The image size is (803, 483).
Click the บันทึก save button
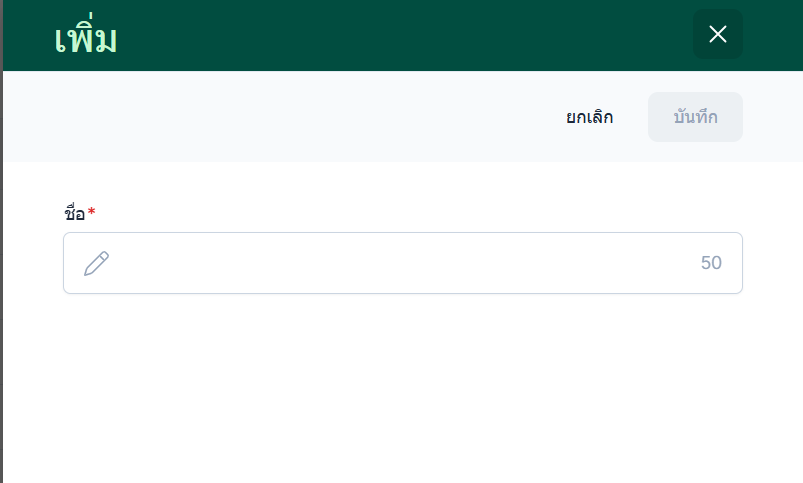click(x=695, y=117)
